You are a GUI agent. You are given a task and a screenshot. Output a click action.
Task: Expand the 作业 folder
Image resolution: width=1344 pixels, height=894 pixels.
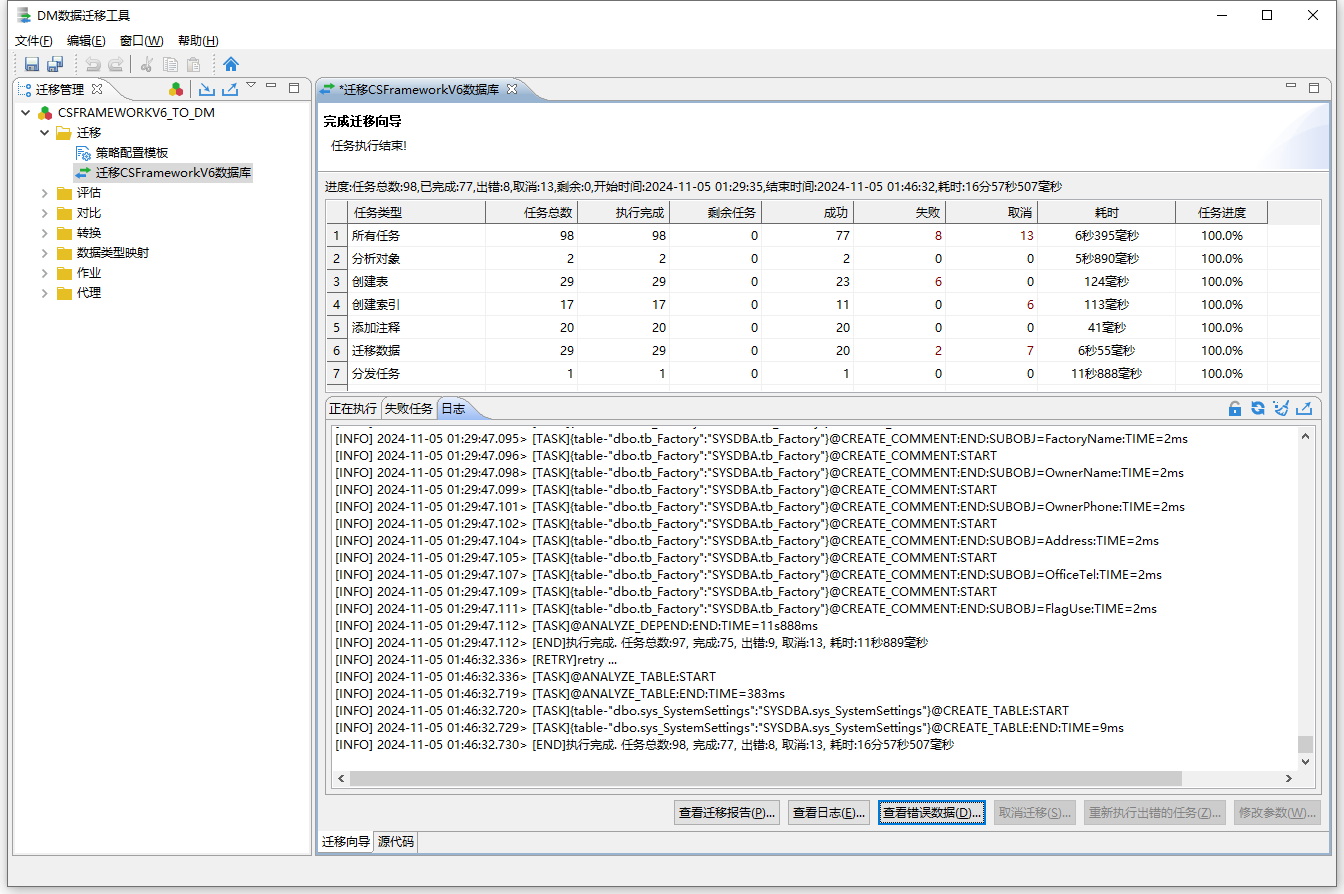coord(45,273)
